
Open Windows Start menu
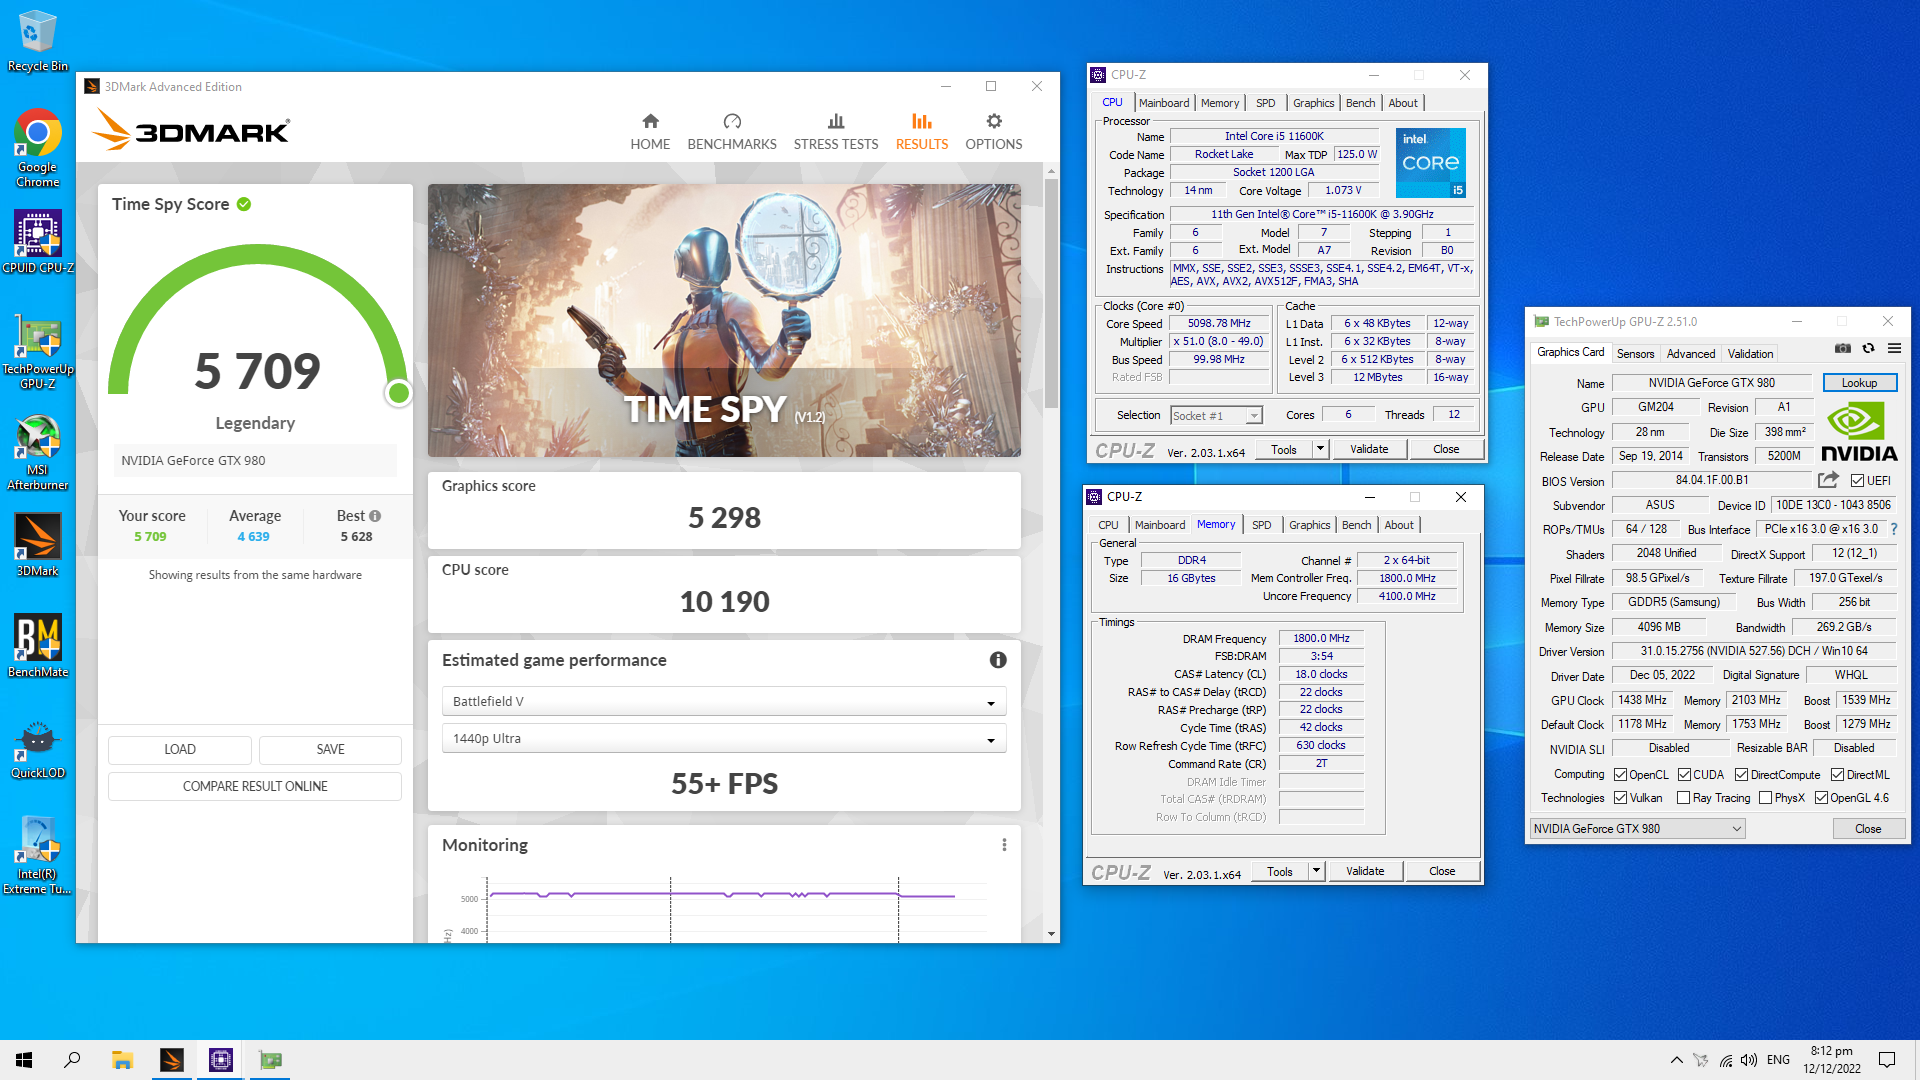coord(24,1060)
